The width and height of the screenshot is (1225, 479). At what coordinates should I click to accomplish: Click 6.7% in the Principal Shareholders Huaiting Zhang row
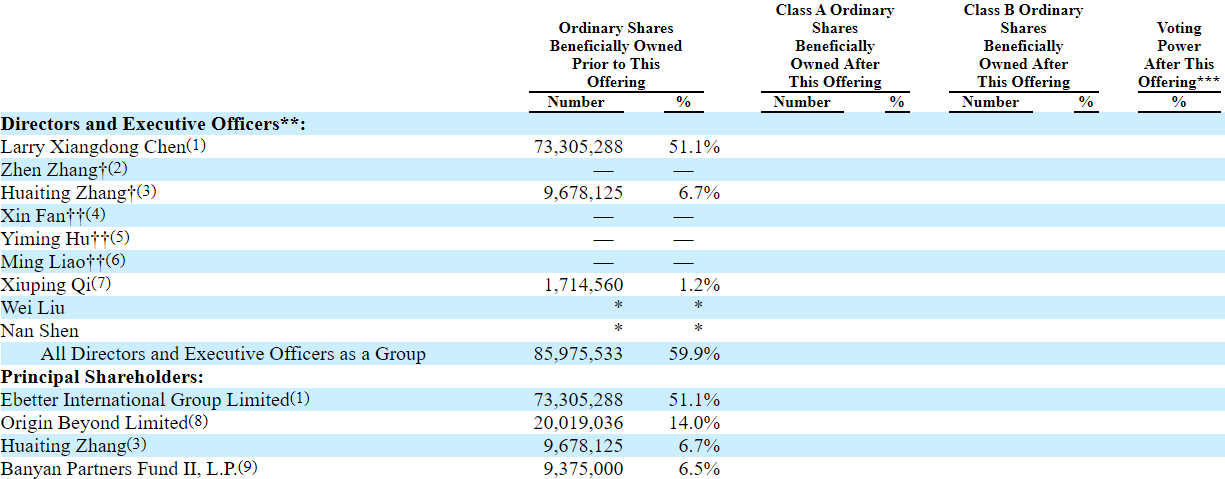pos(698,446)
